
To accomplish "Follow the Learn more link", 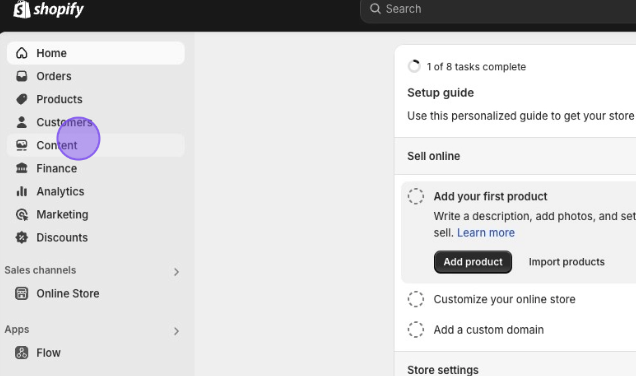I will coord(486,233).
